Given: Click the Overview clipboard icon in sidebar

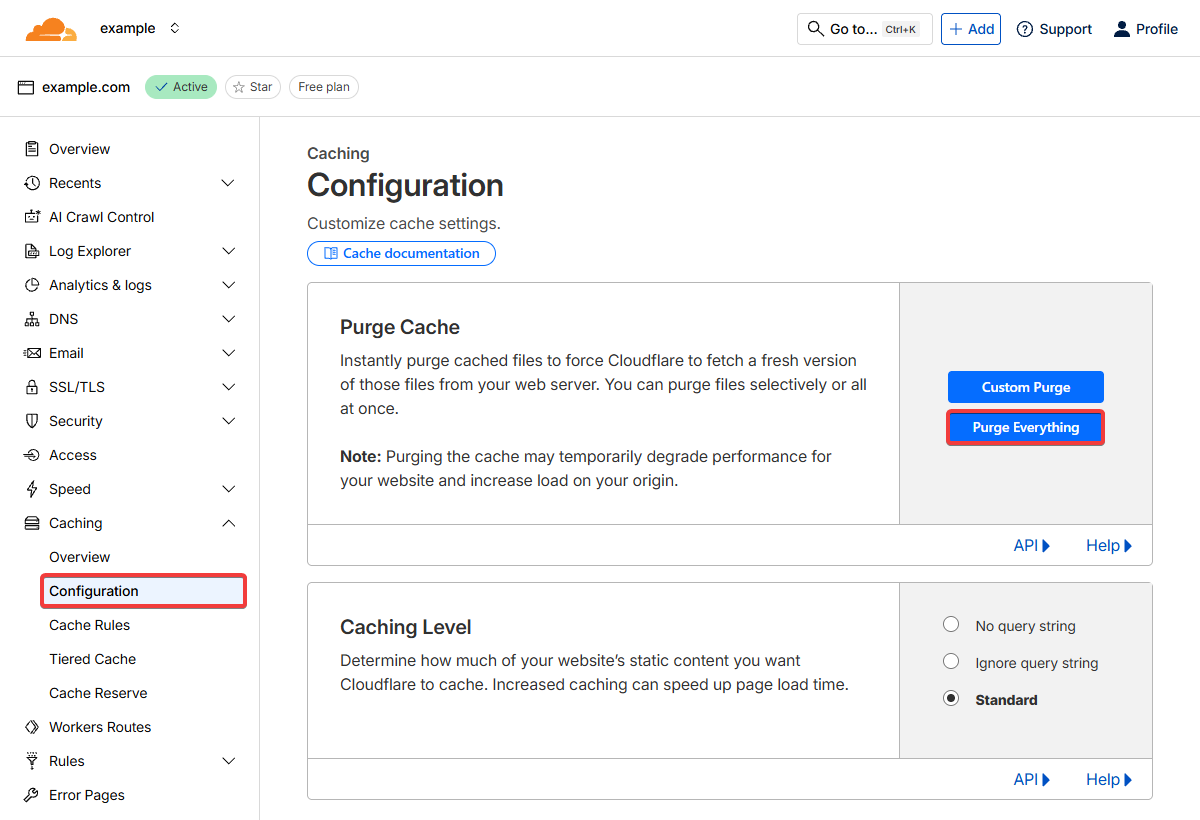Looking at the screenshot, I should [x=32, y=149].
